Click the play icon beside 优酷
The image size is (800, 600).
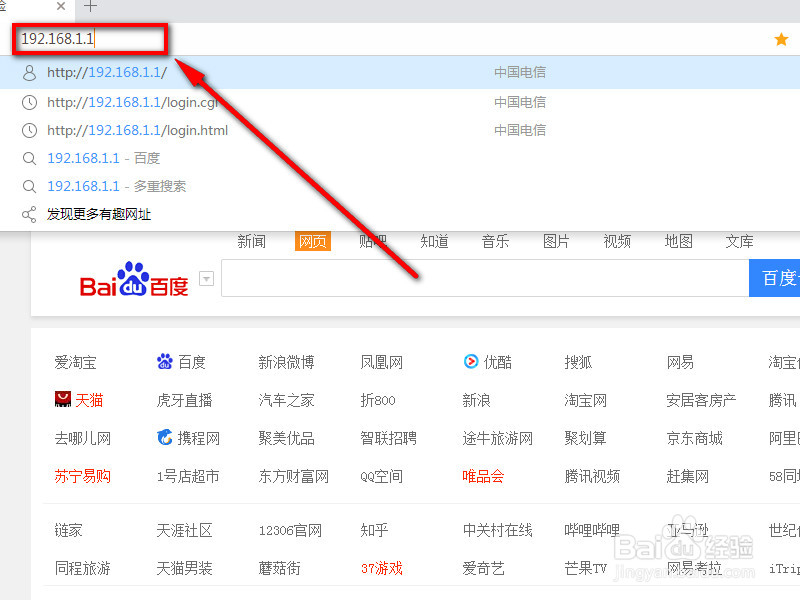coord(469,361)
